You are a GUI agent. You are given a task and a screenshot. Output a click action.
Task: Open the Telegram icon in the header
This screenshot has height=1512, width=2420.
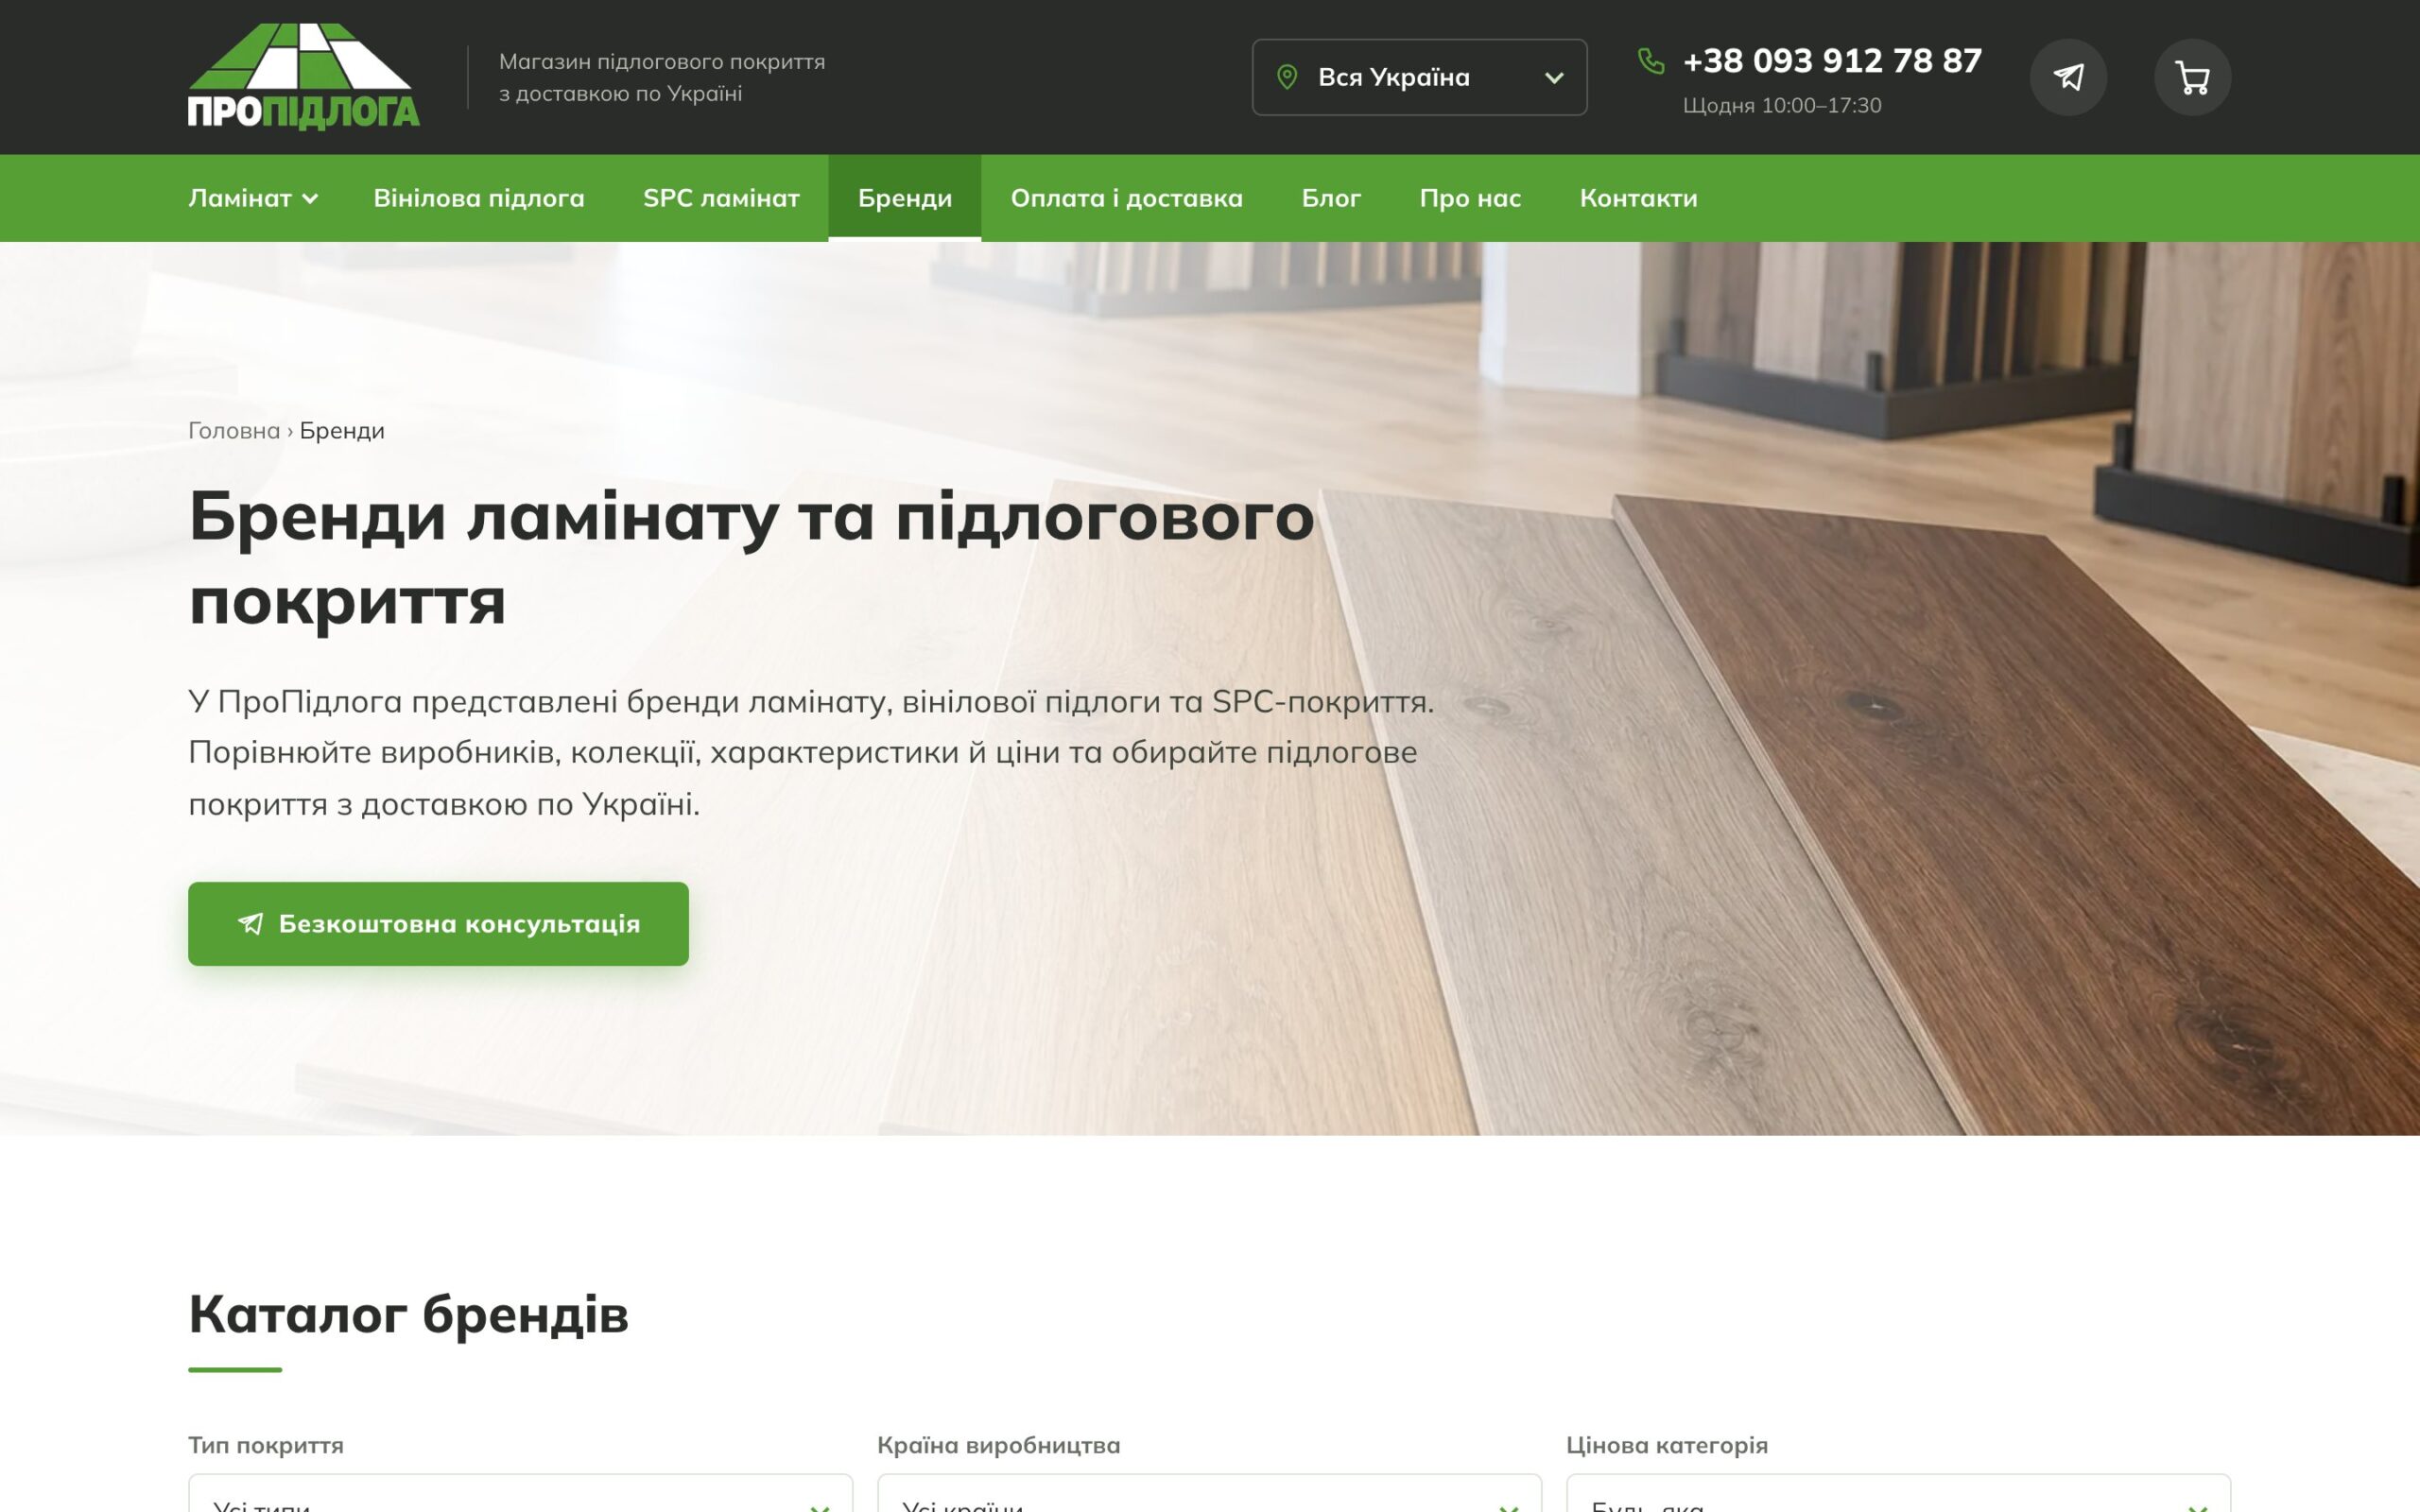tap(2068, 77)
